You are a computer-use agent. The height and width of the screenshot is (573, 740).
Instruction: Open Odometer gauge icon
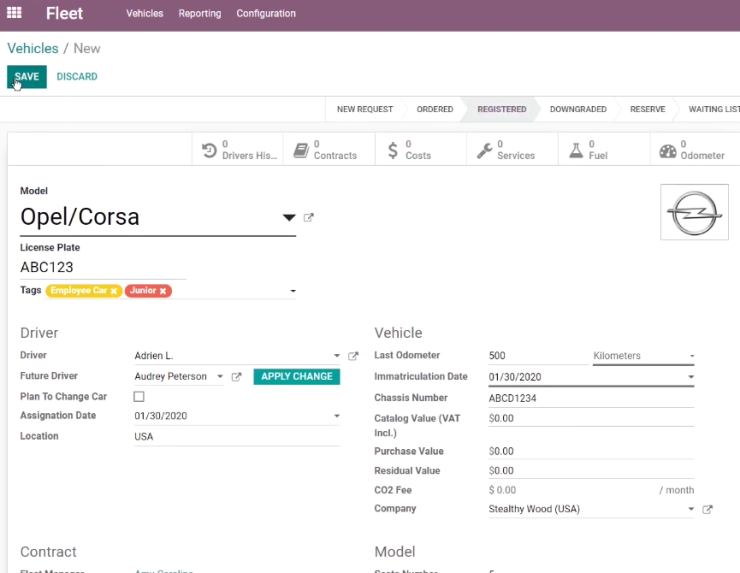click(x=668, y=151)
